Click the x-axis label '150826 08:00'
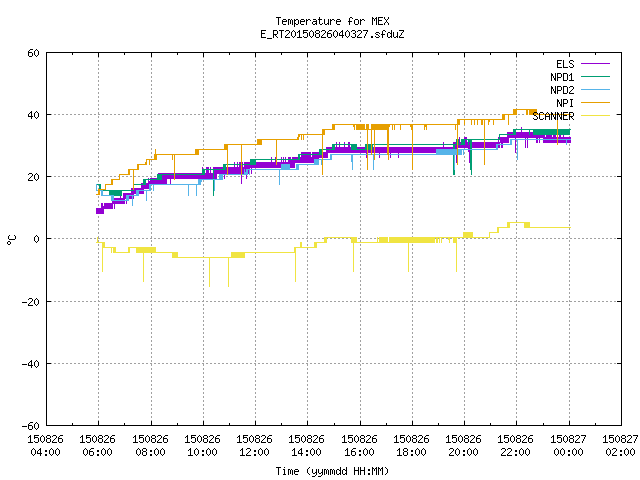Screen dimensions: 640x480 pyautogui.click(x=150, y=446)
